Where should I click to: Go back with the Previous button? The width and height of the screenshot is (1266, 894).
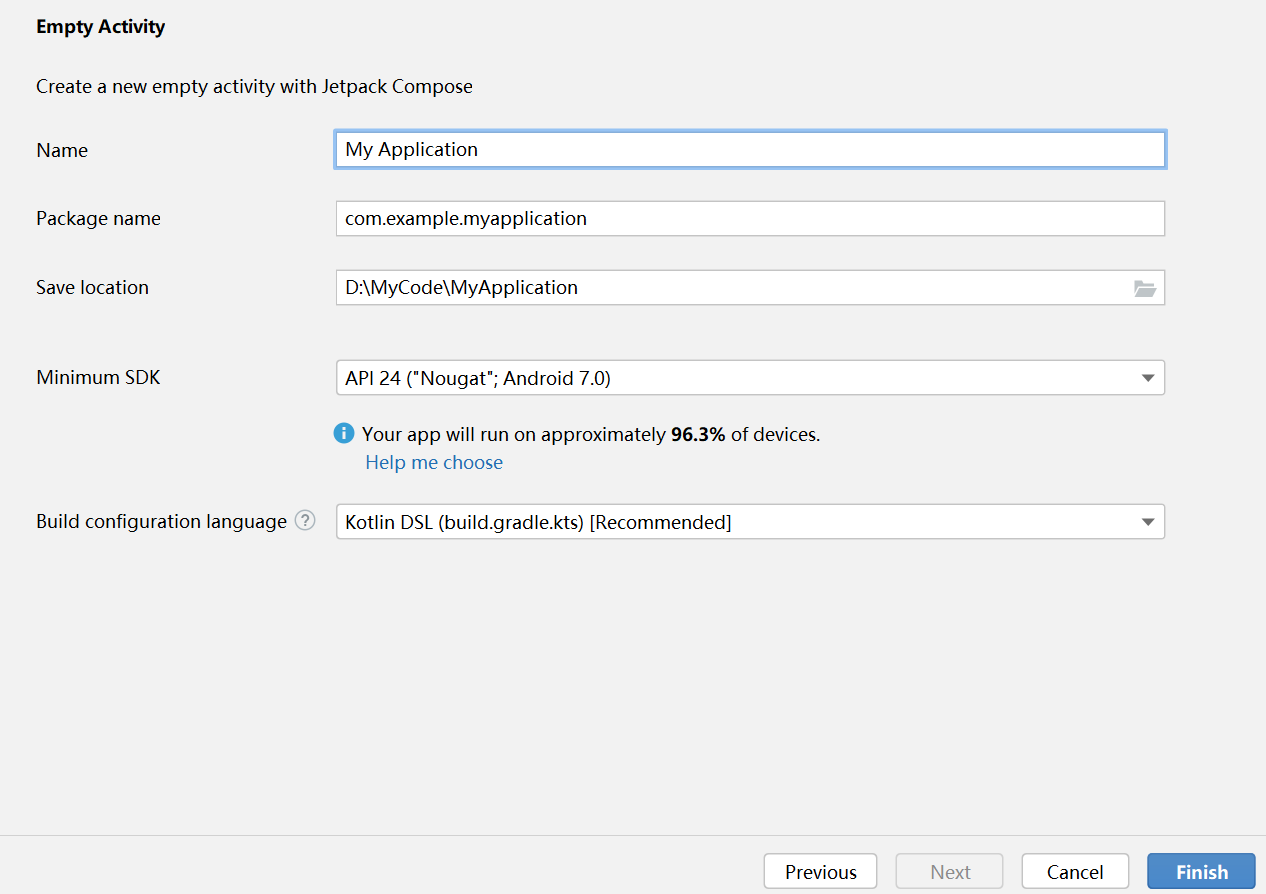click(820, 872)
